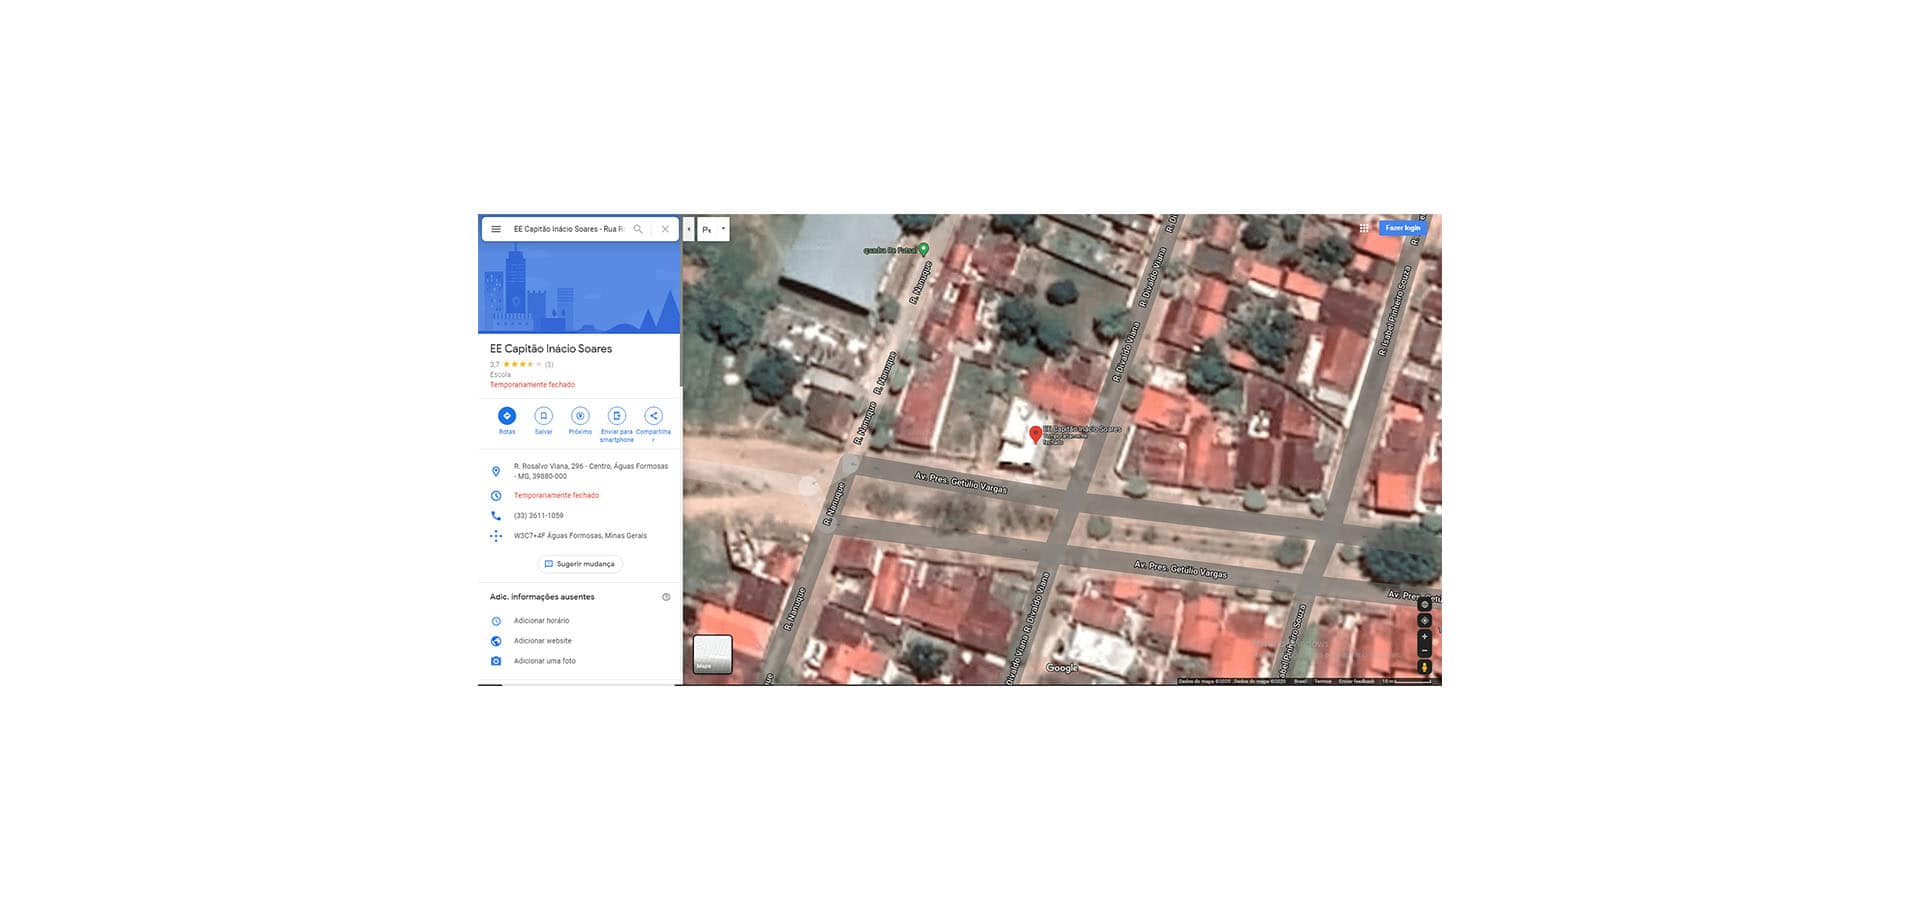Screen dimensions: 1920x900
Task: Zoom in with the plus button
Action: (1425, 637)
